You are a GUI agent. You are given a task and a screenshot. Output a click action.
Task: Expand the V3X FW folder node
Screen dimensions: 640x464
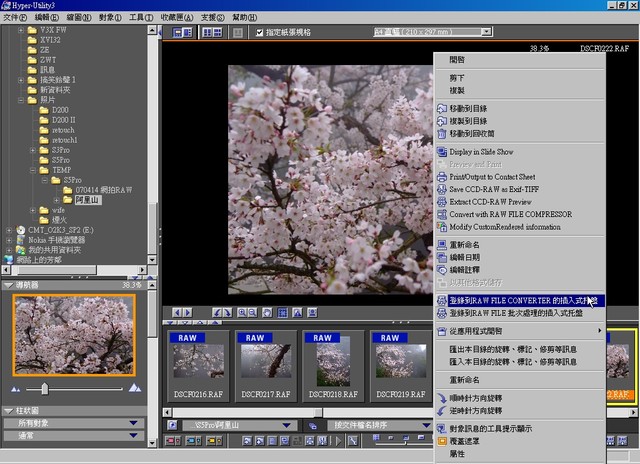pyautogui.click(x=21, y=30)
